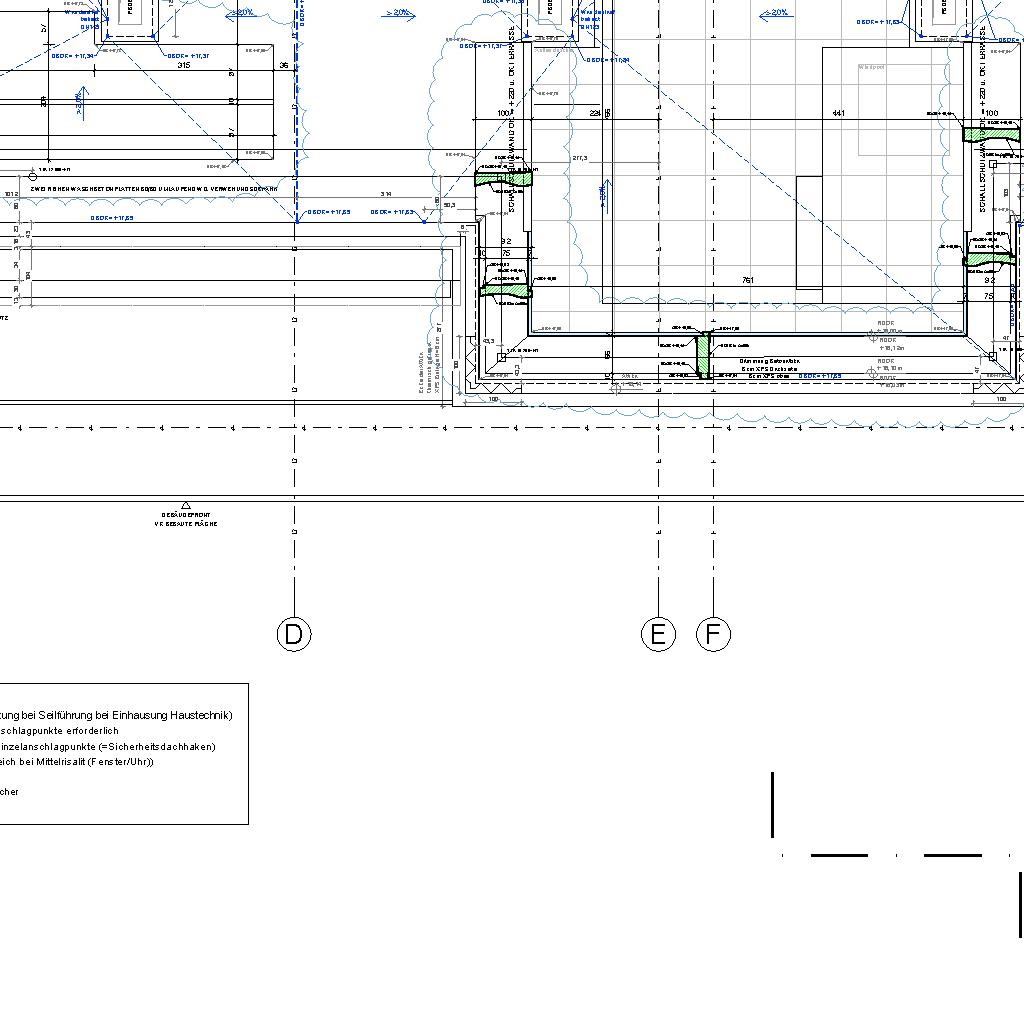This screenshot has height=1024, width=1024.
Task: Select the grid axis bubble E
Action: click(658, 634)
